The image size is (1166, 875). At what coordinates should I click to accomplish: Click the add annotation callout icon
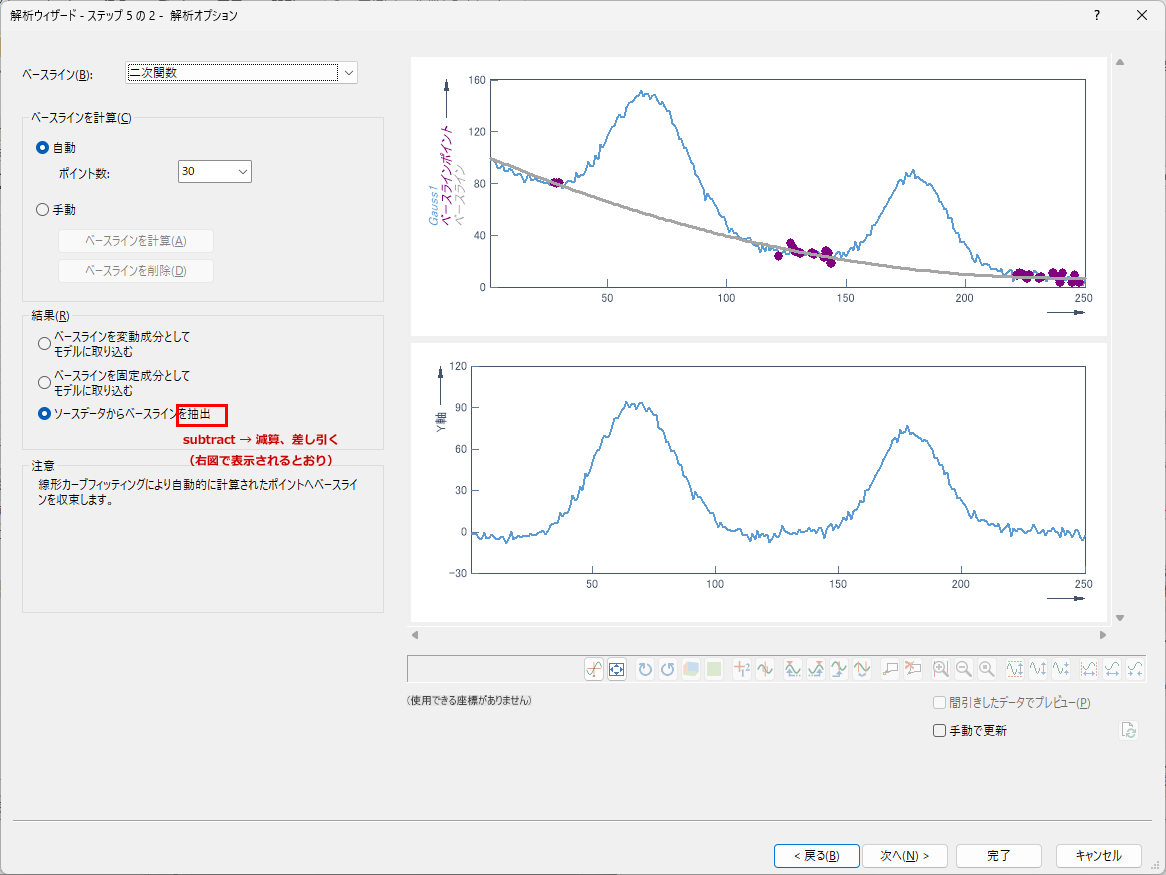890,670
